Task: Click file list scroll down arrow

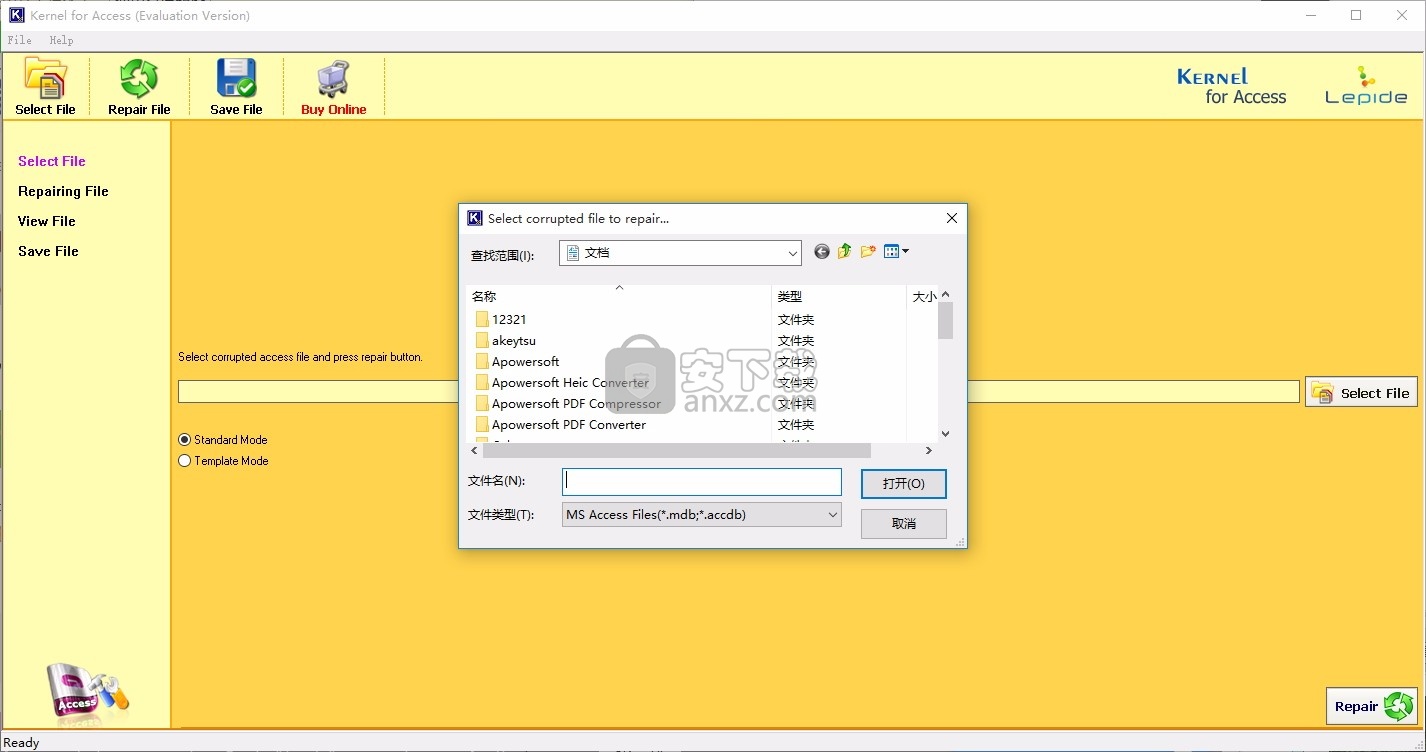Action: tap(945, 434)
